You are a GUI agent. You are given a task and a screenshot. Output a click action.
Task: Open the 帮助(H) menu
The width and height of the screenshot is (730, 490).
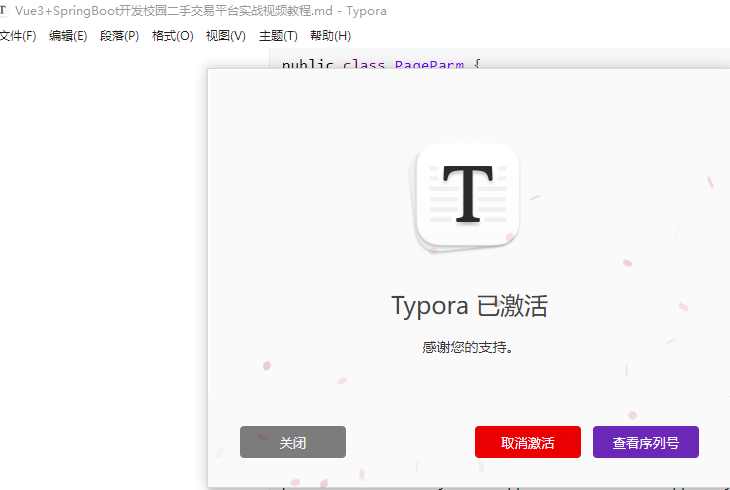331,36
